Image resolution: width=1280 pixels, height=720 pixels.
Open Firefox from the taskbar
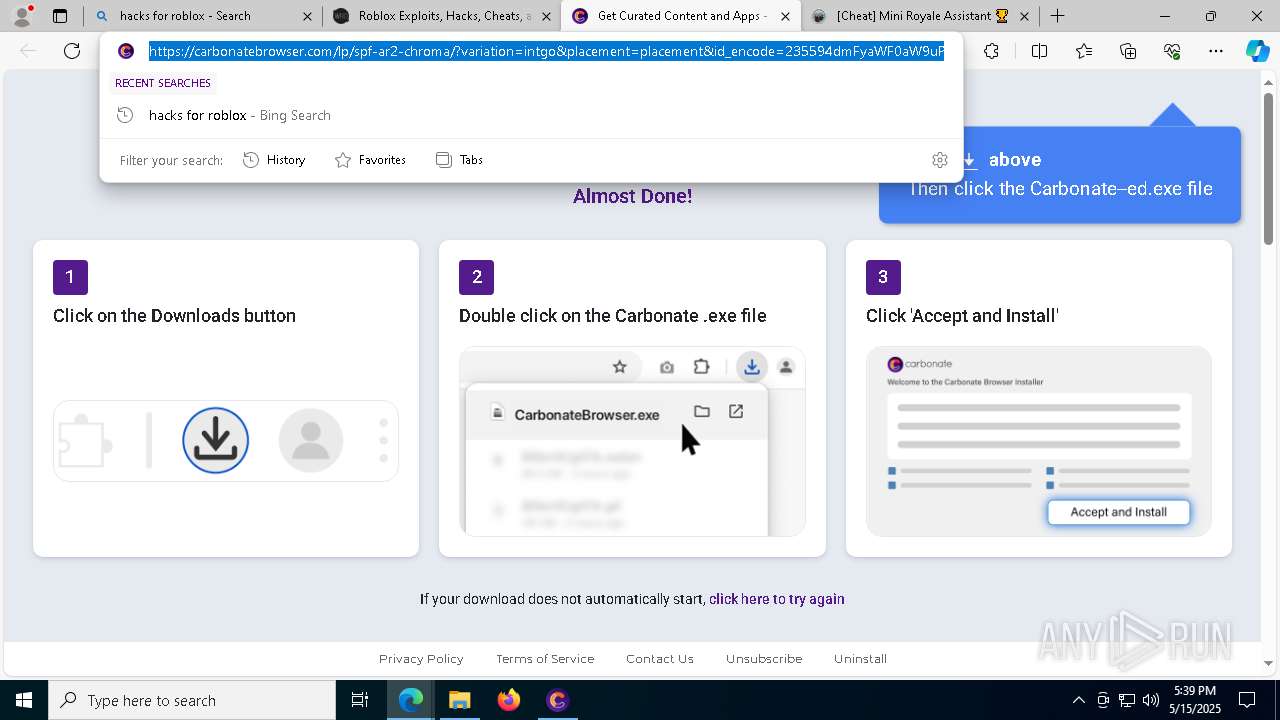point(509,700)
